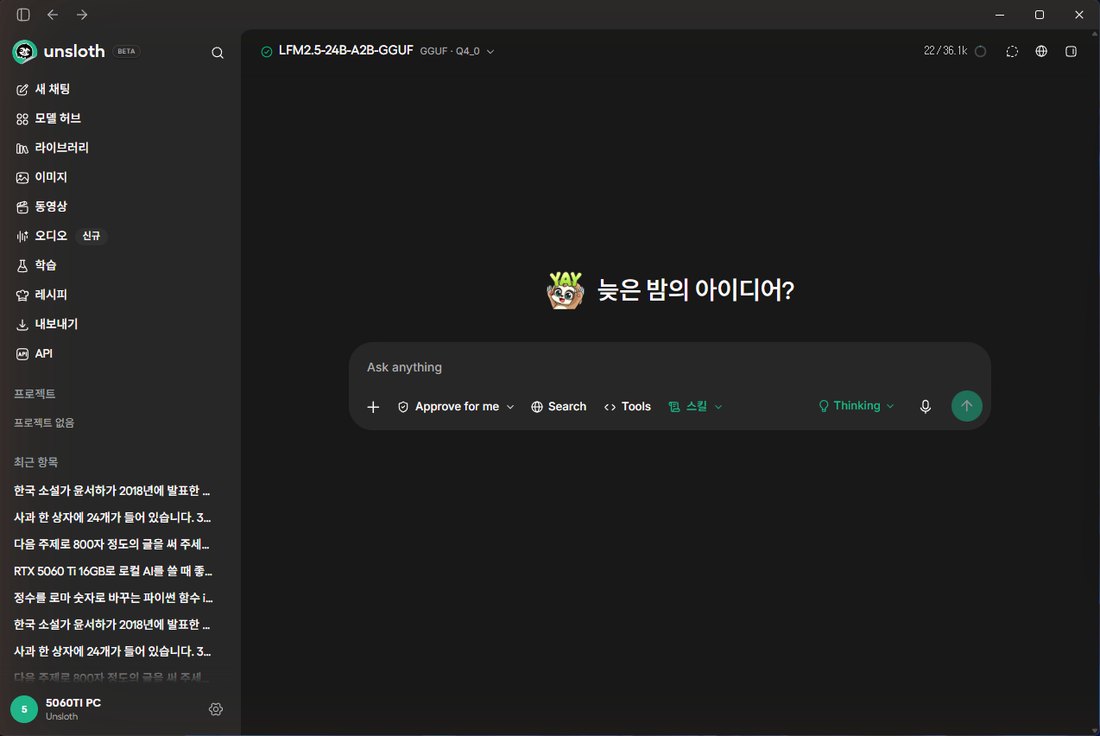Toggle the sidebar panel icon
The height and width of the screenshot is (736, 1100).
click(x=23, y=15)
